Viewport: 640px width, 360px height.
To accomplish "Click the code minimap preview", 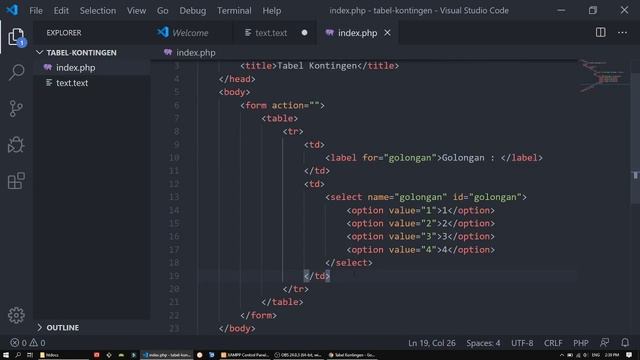I will (x=603, y=76).
